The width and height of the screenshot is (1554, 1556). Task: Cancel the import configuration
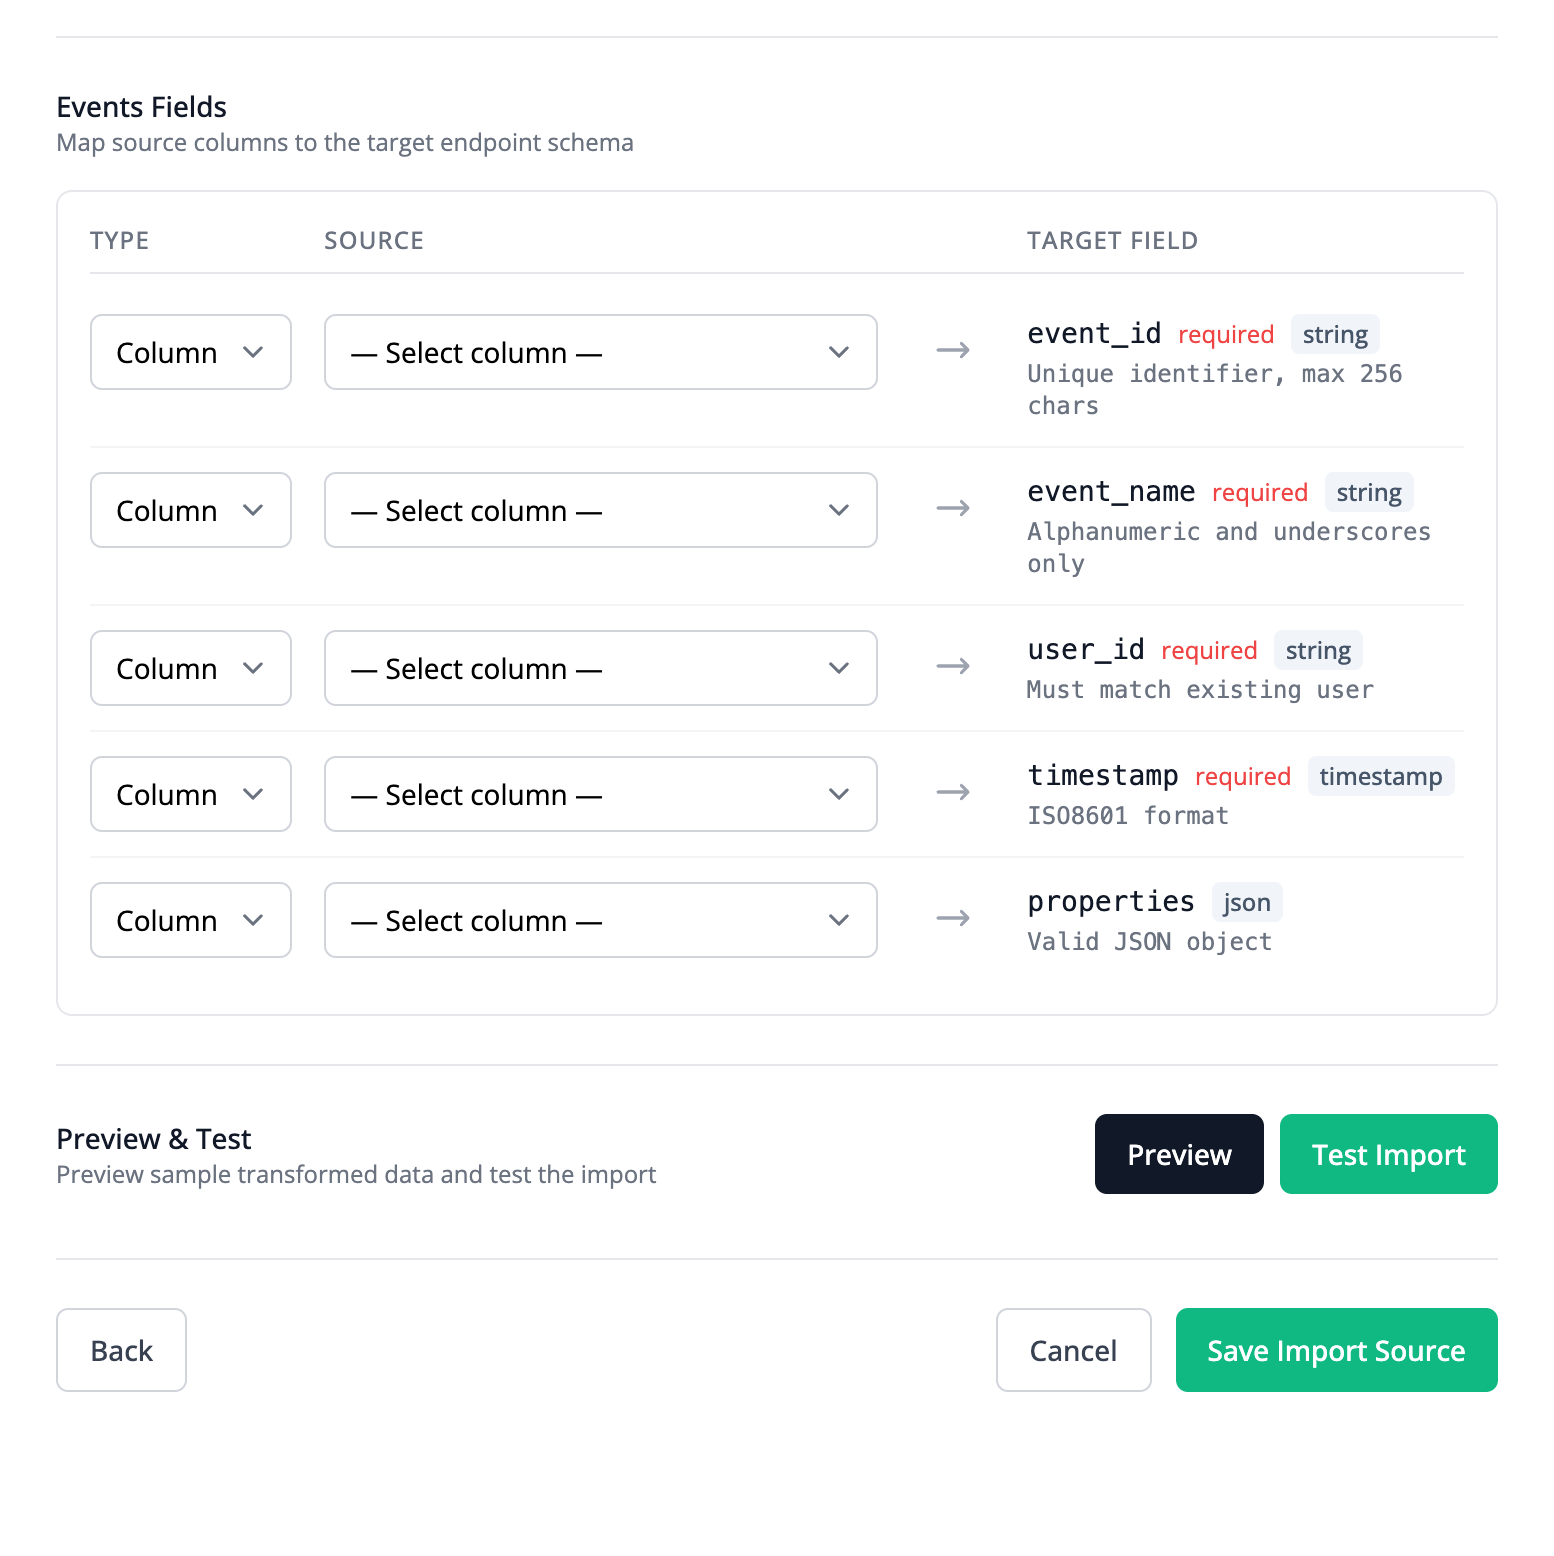(x=1073, y=1350)
